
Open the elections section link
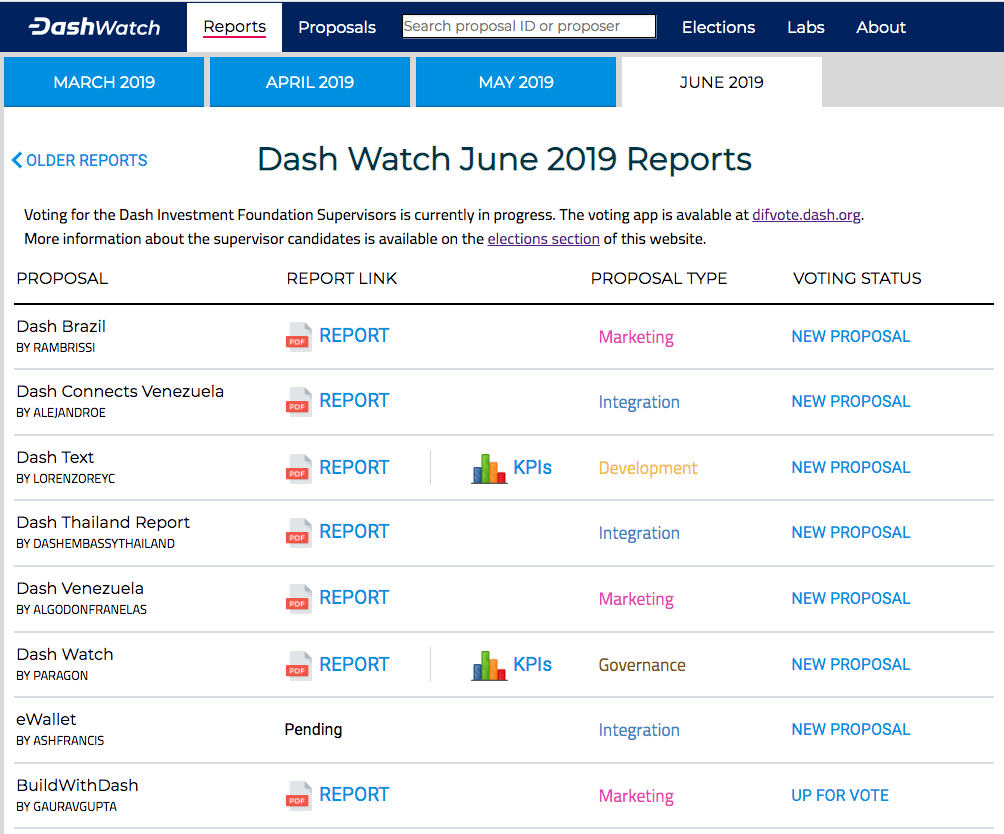[x=543, y=238]
